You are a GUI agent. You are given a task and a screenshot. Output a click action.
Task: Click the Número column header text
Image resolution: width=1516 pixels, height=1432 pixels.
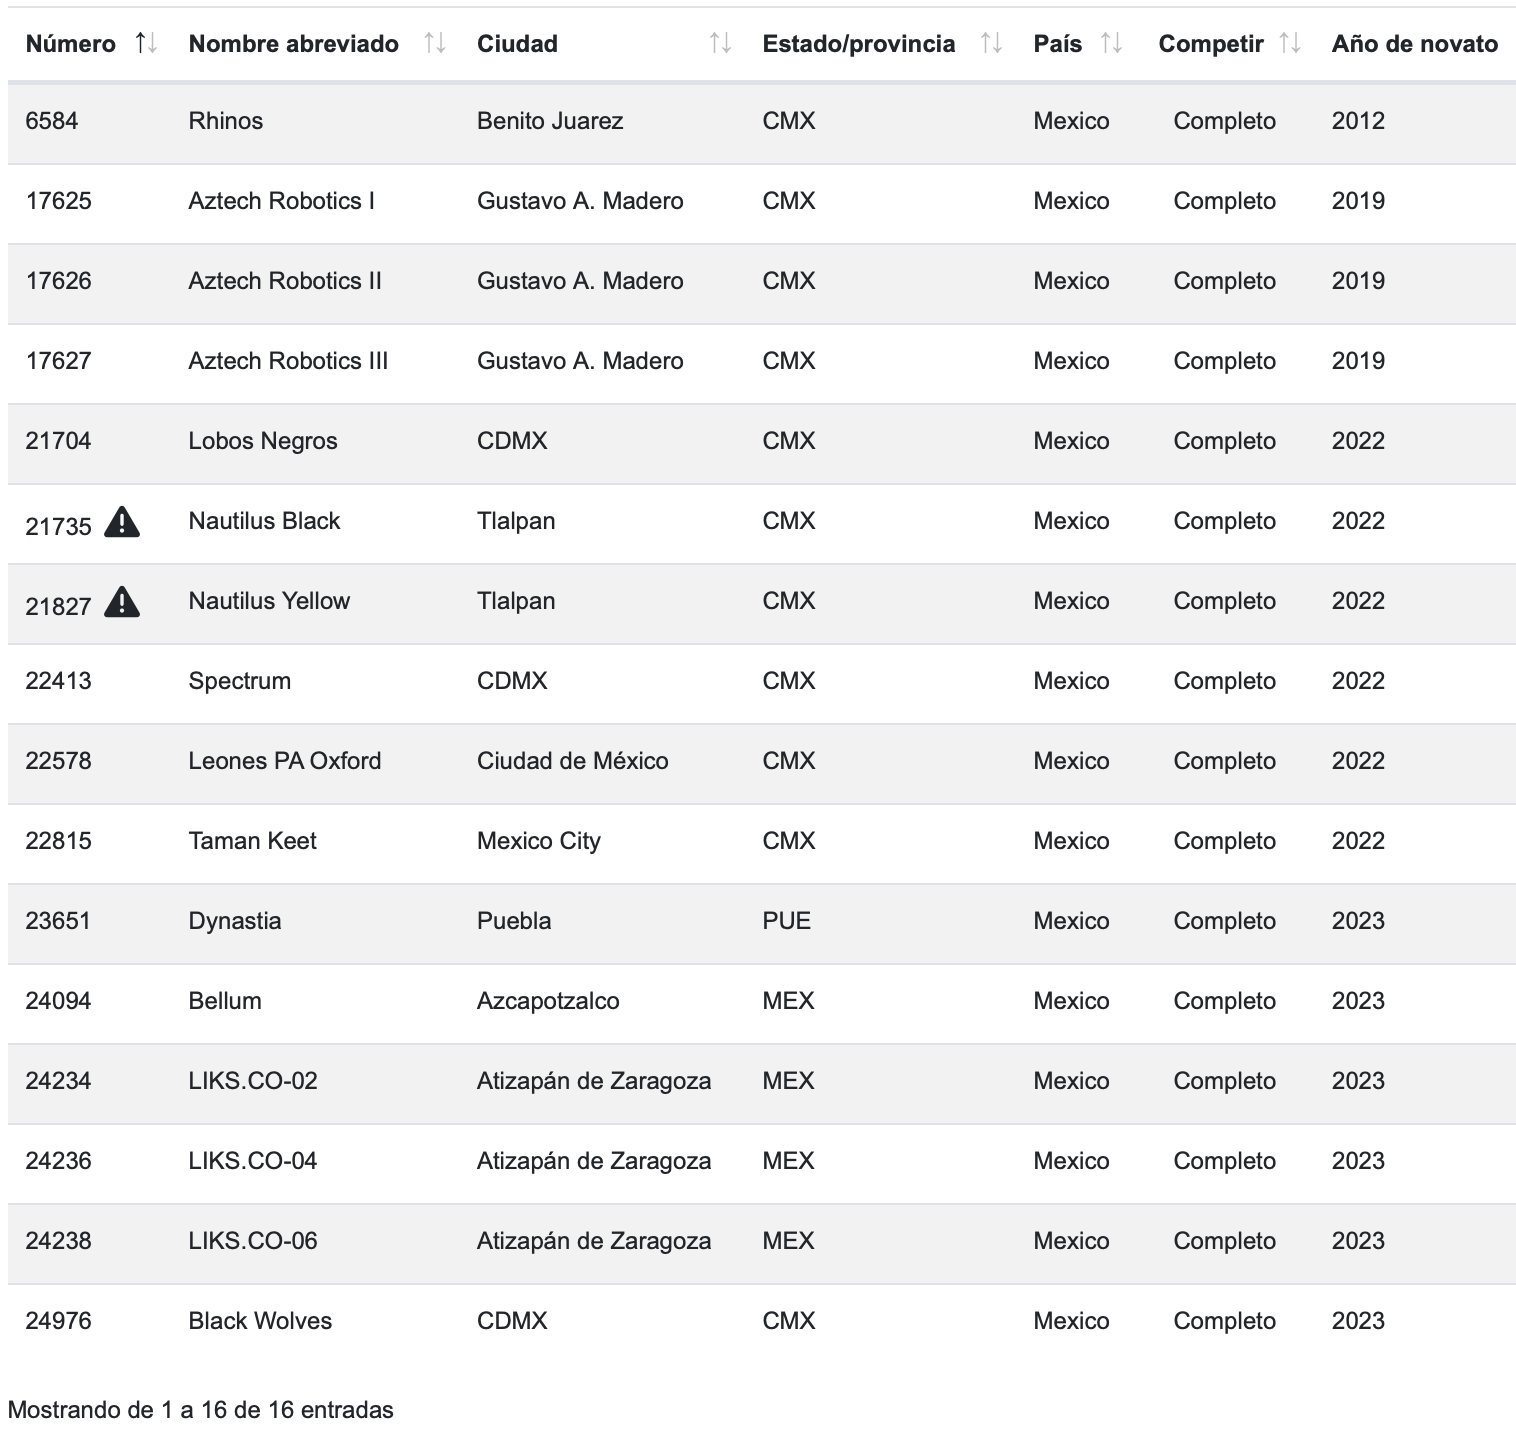point(70,44)
